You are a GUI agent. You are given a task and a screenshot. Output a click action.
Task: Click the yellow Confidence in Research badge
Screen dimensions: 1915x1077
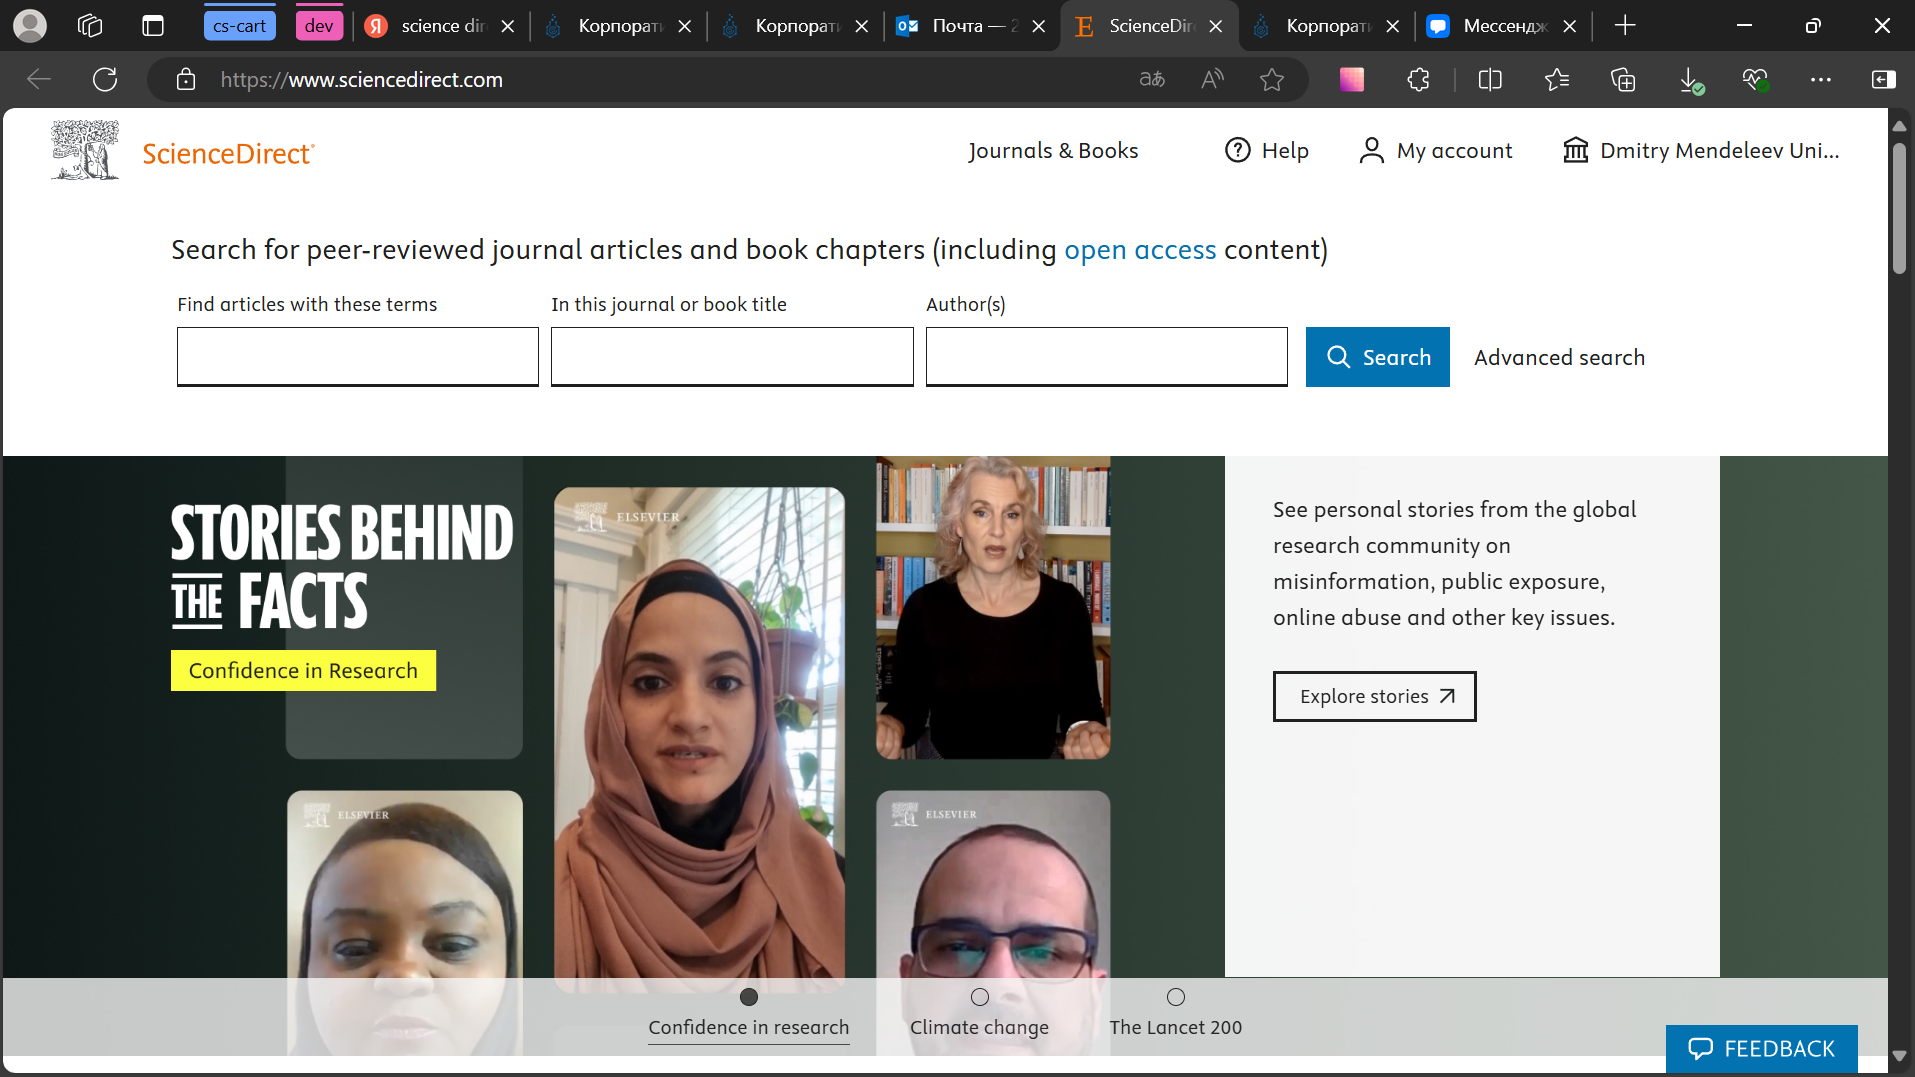tap(303, 671)
